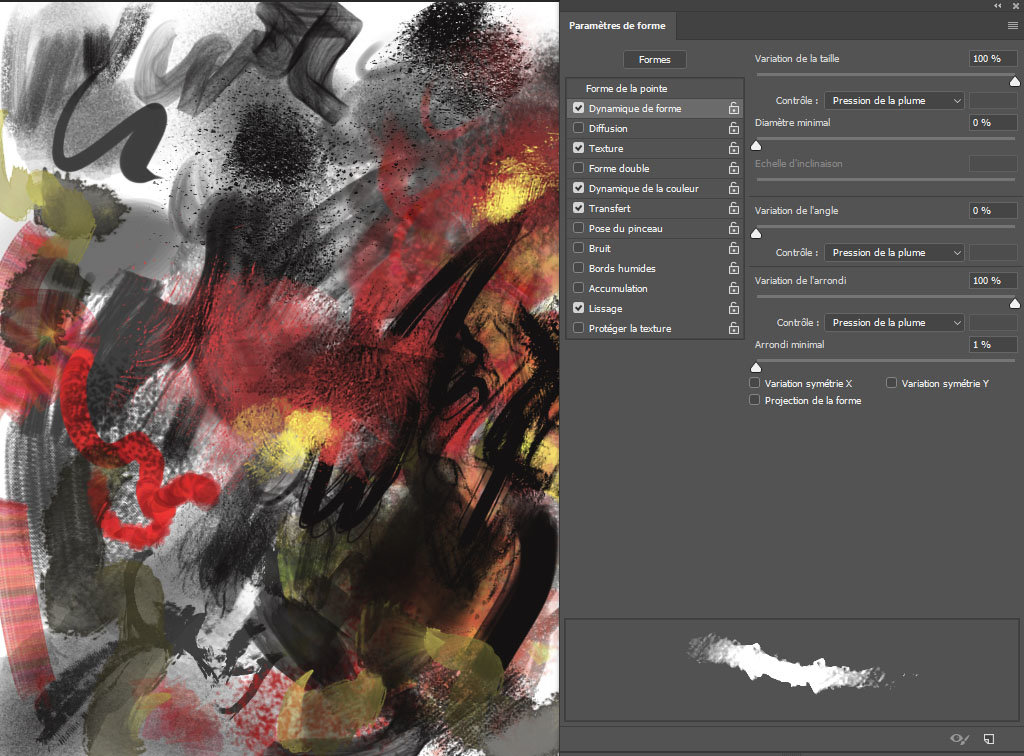
Task: Click the Diamètre minimal value field
Action: tap(992, 123)
